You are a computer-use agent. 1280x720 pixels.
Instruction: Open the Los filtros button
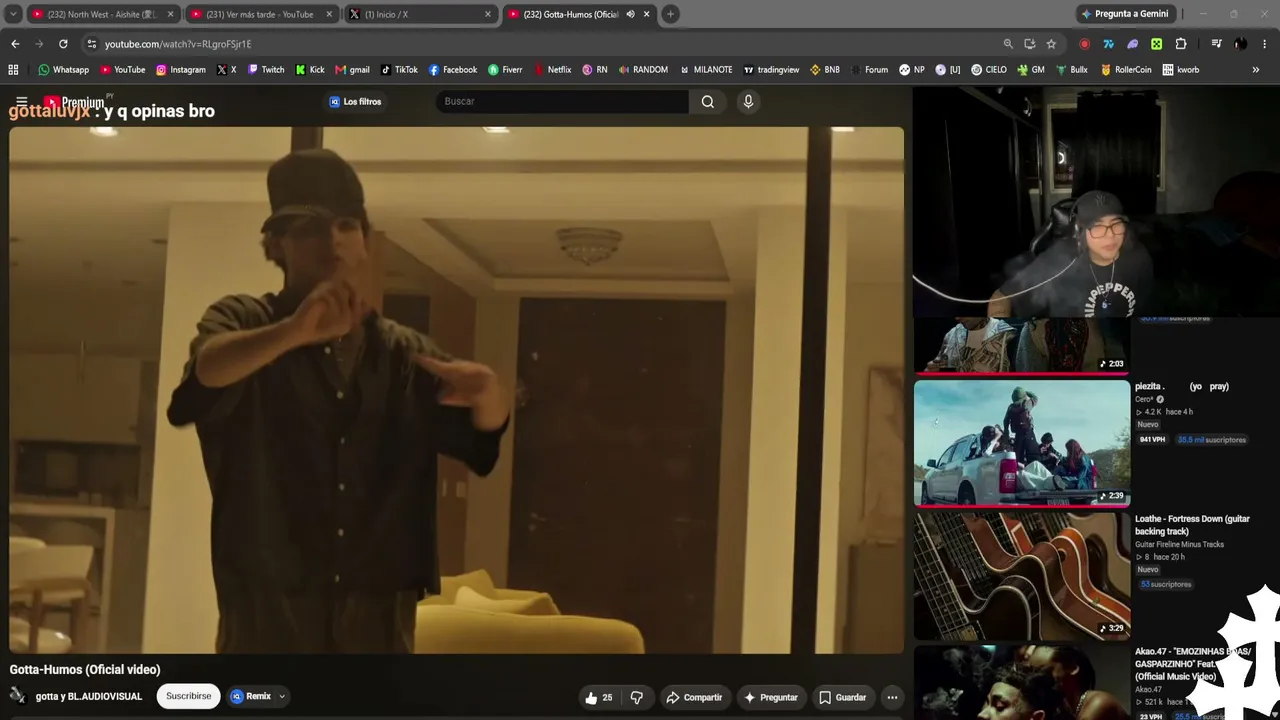point(355,101)
